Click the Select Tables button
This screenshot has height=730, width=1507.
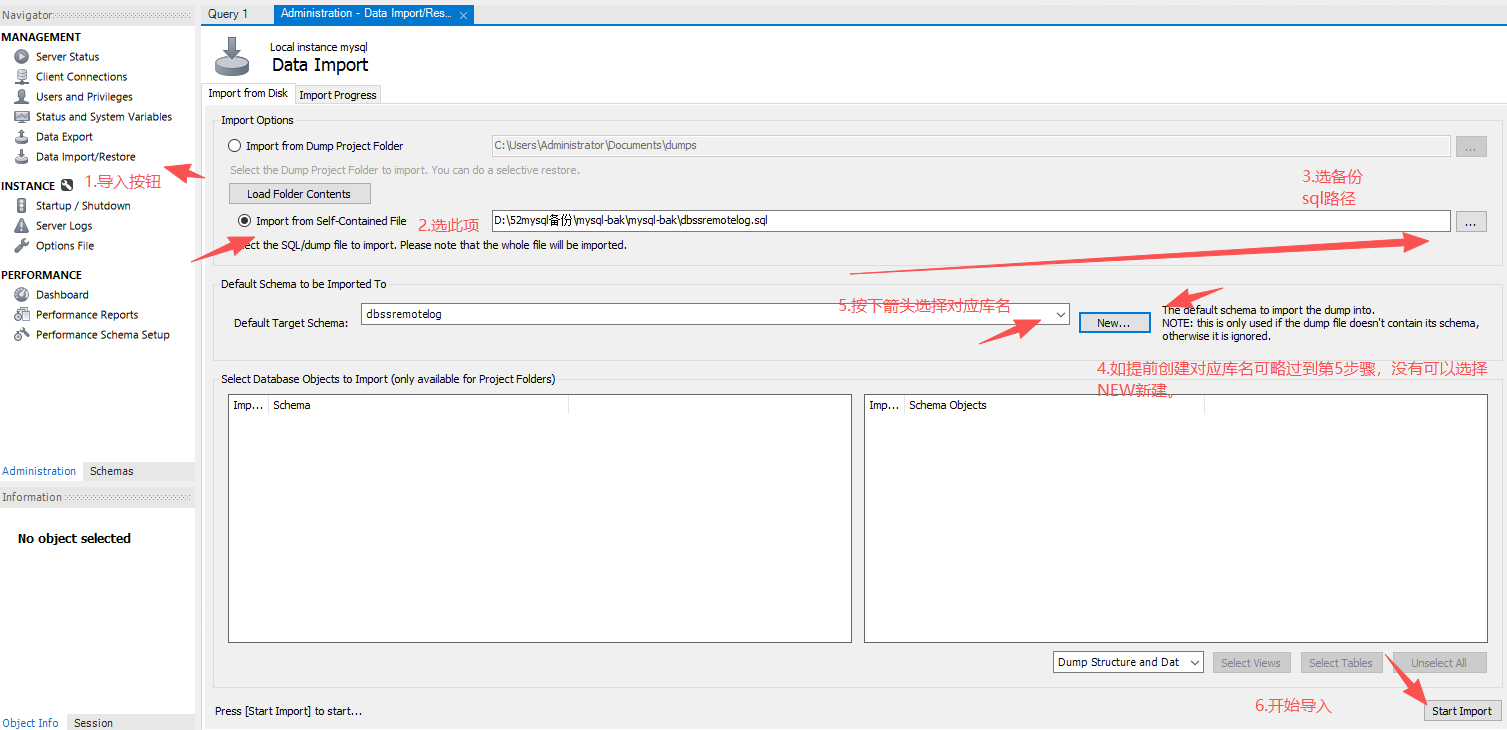[1342, 663]
